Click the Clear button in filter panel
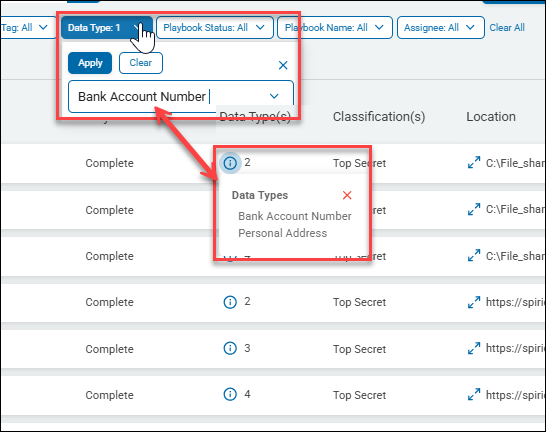Image resolution: width=546 pixels, height=432 pixels. (x=141, y=63)
